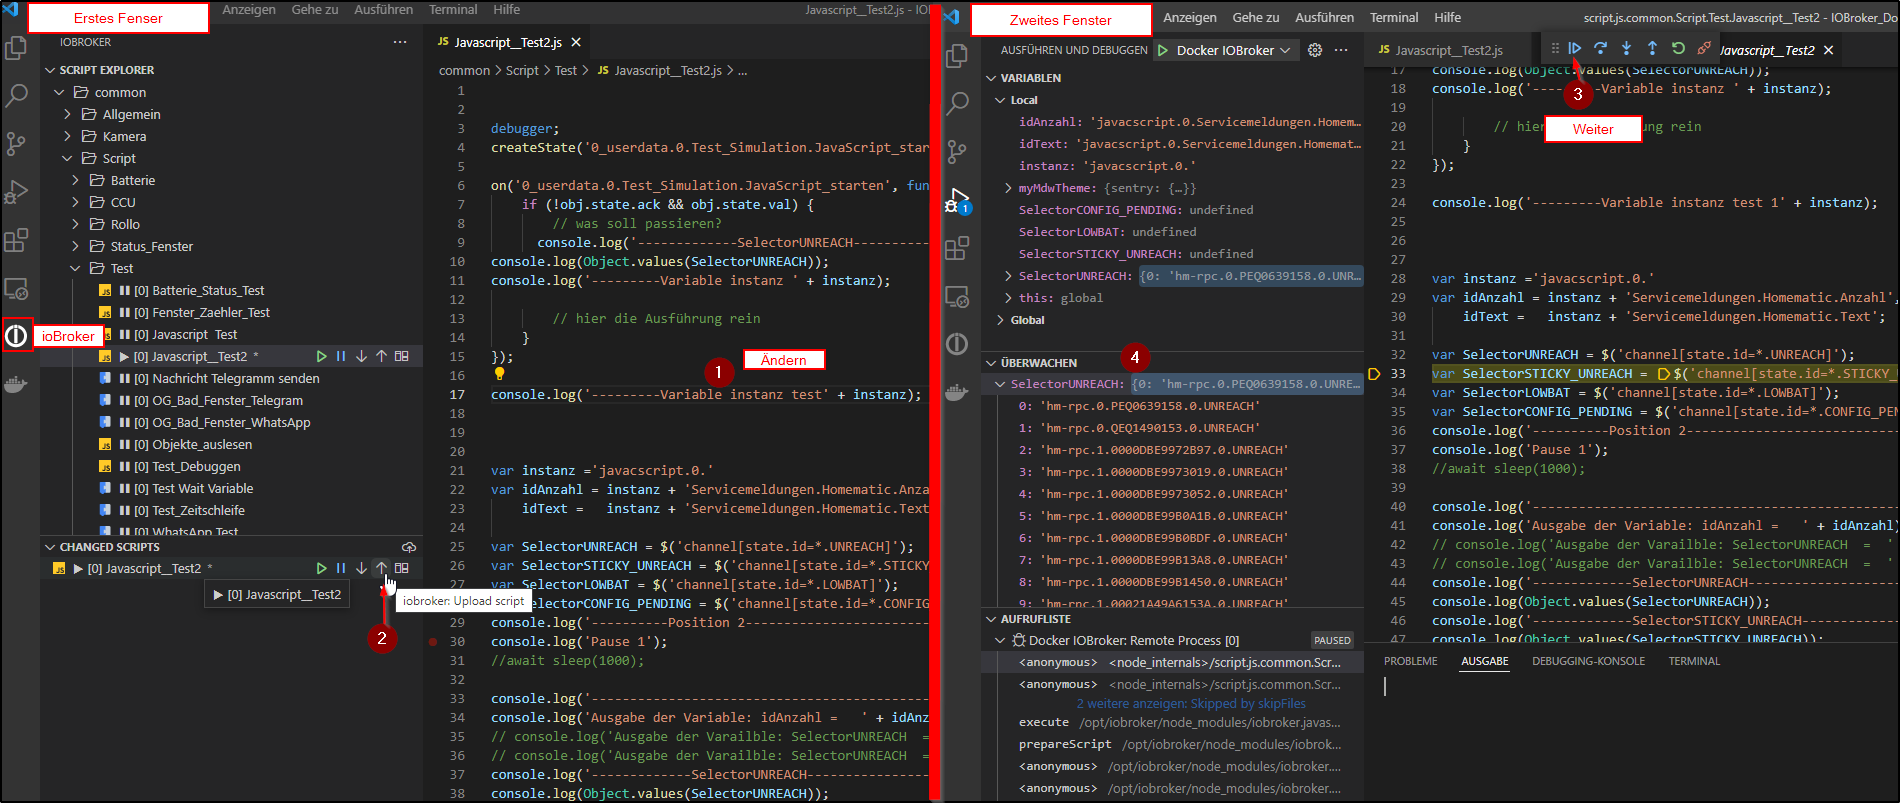Viewport: 1900px width, 803px height.
Task: Open debug panel more actions ellipsis
Action: pyautogui.click(x=1341, y=50)
